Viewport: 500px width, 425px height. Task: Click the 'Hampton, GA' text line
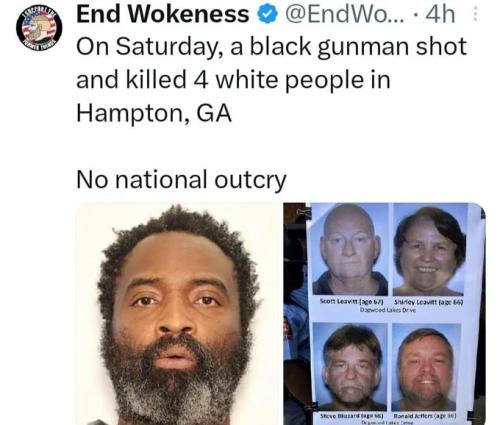[x=154, y=113]
